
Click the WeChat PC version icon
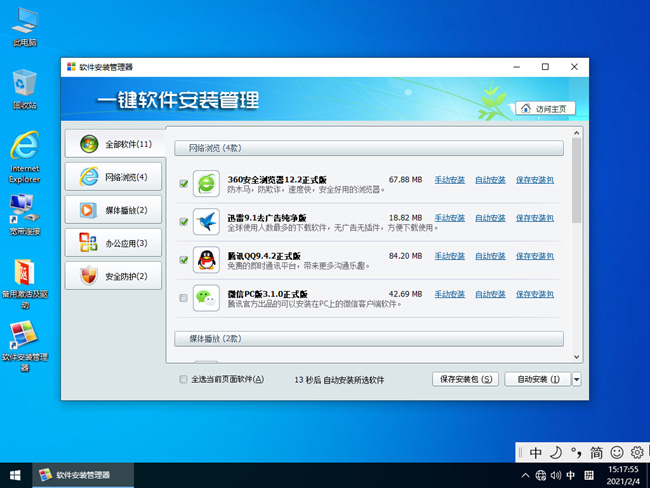(206, 298)
